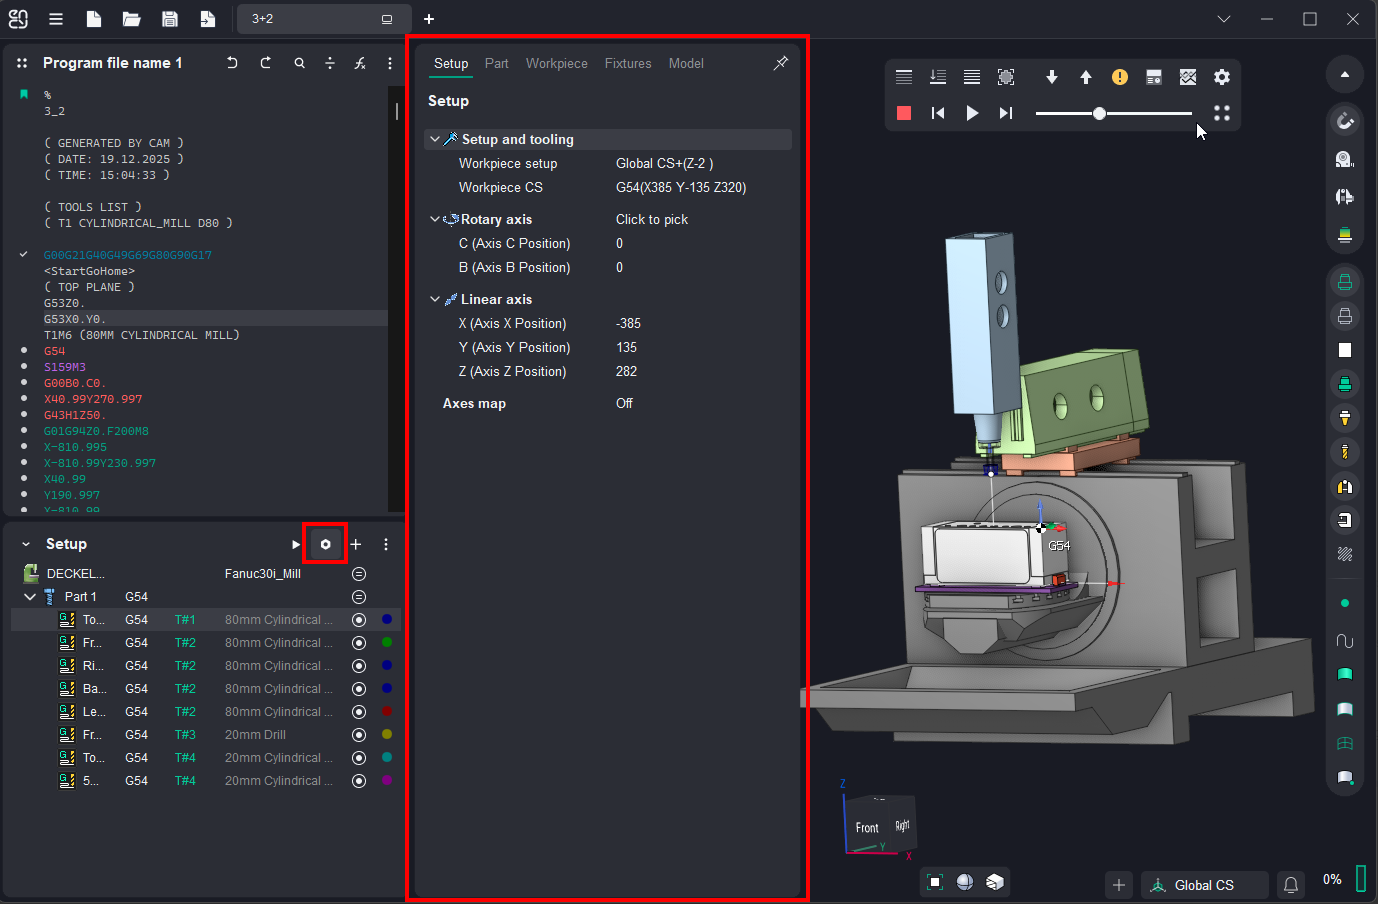
Task: Open the Fixtures tab
Action: (x=627, y=63)
